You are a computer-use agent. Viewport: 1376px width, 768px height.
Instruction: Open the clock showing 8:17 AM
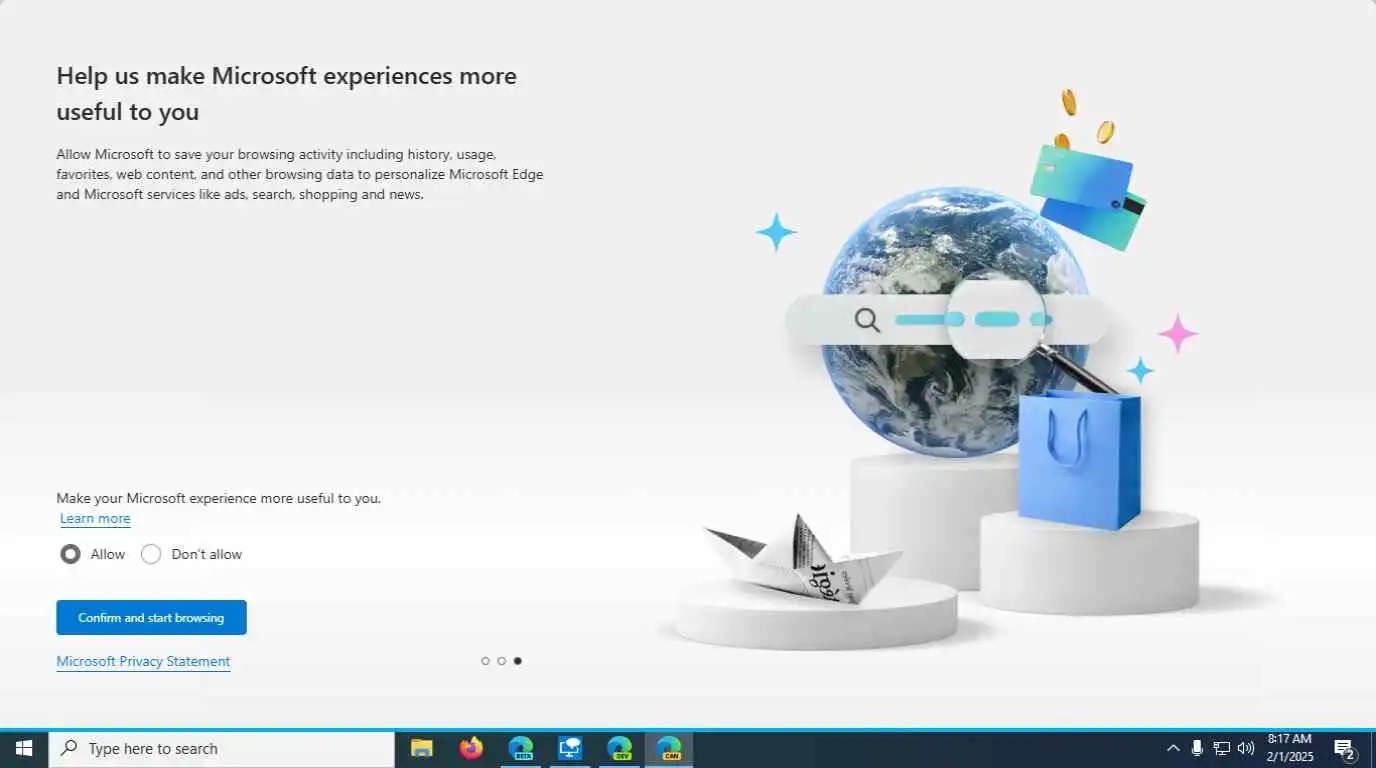click(x=1290, y=748)
